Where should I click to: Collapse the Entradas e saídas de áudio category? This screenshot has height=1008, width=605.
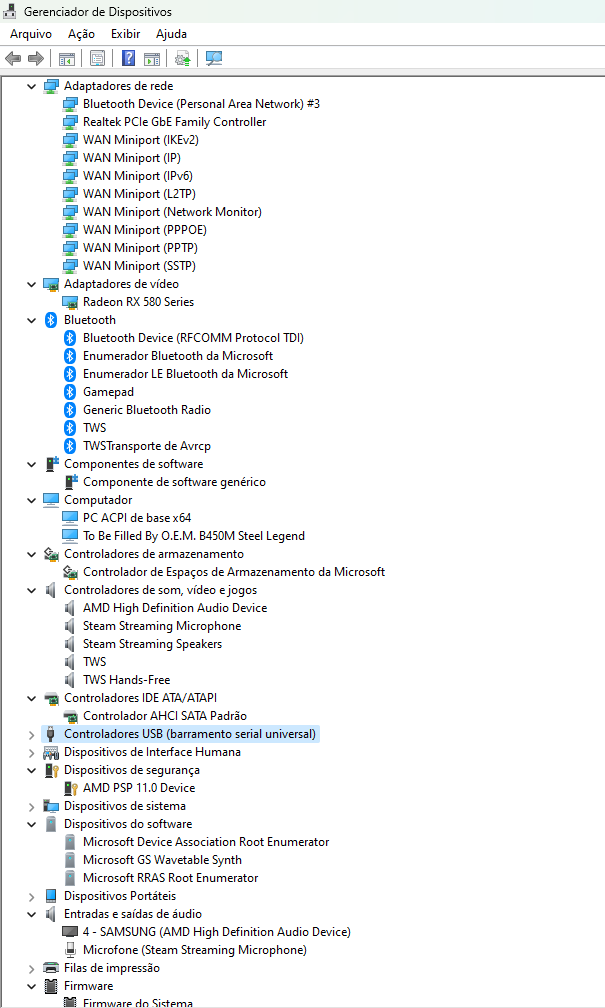click(32, 914)
